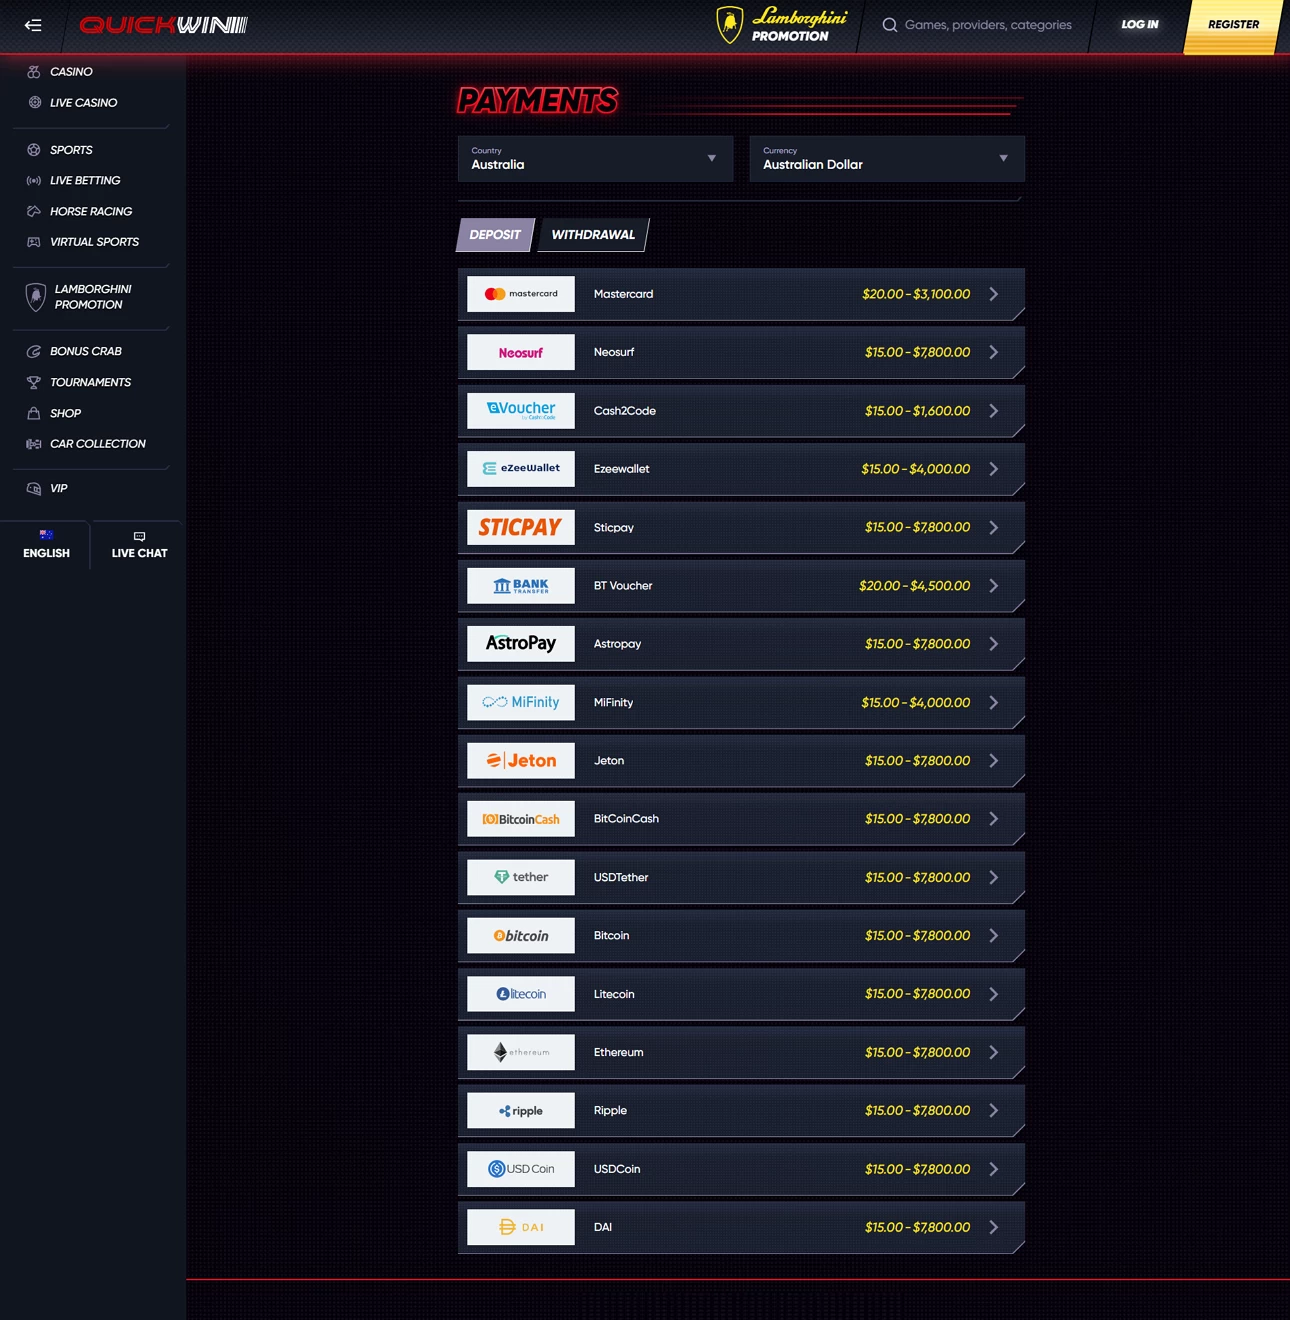1290x1320 pixels.
Task: Click the Sports soccer ball icon
Action: (34, 150)
